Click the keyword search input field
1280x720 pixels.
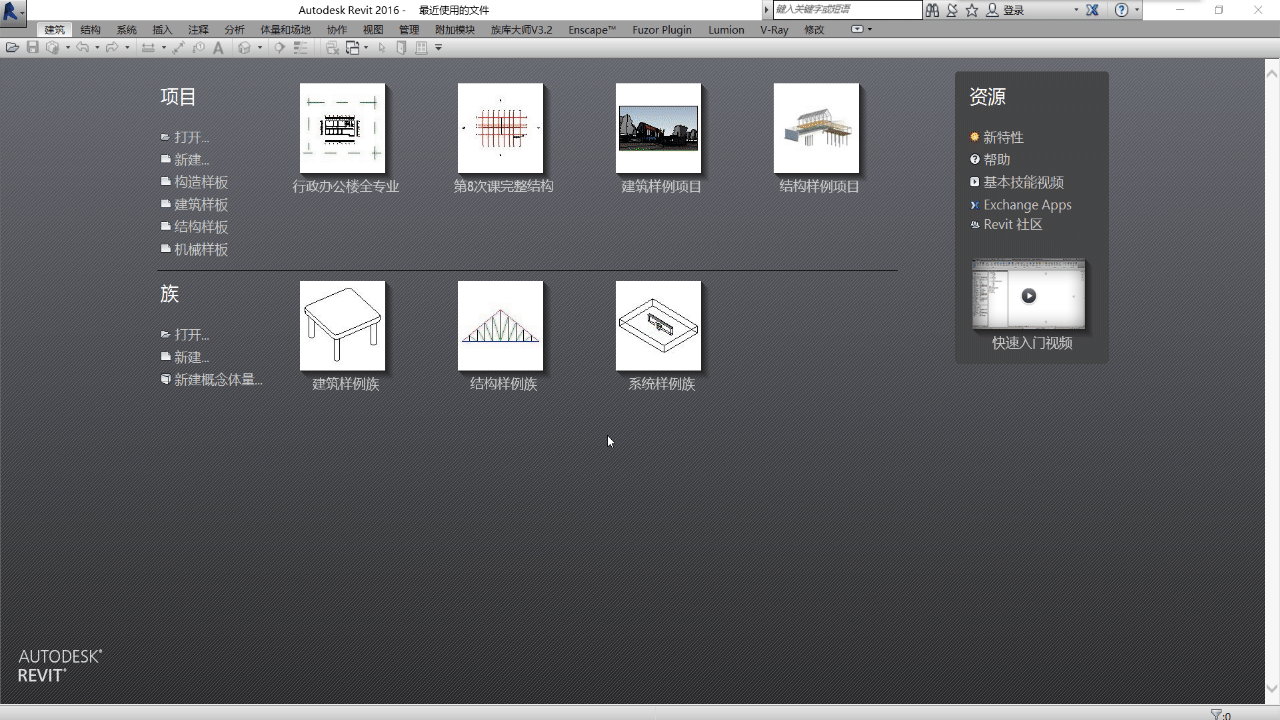click(x=846, y=10)
